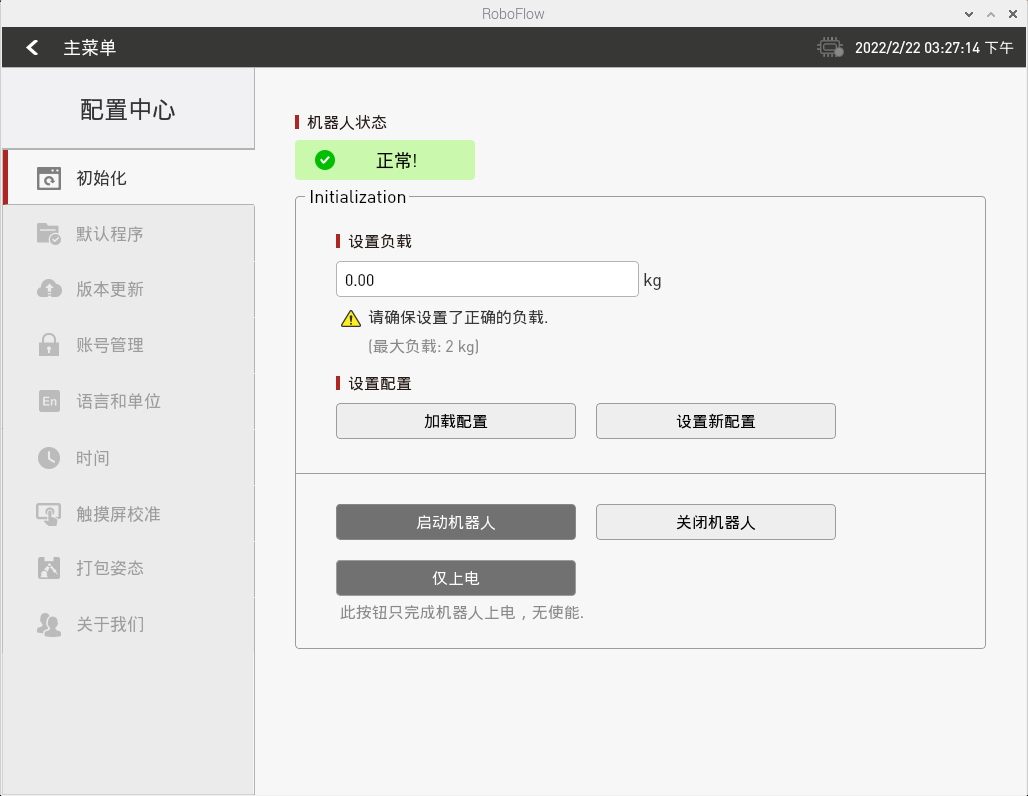1028x796 pixels.
Task: Click the 版本更新 cloud upload icon
Action: coord(49,289)
